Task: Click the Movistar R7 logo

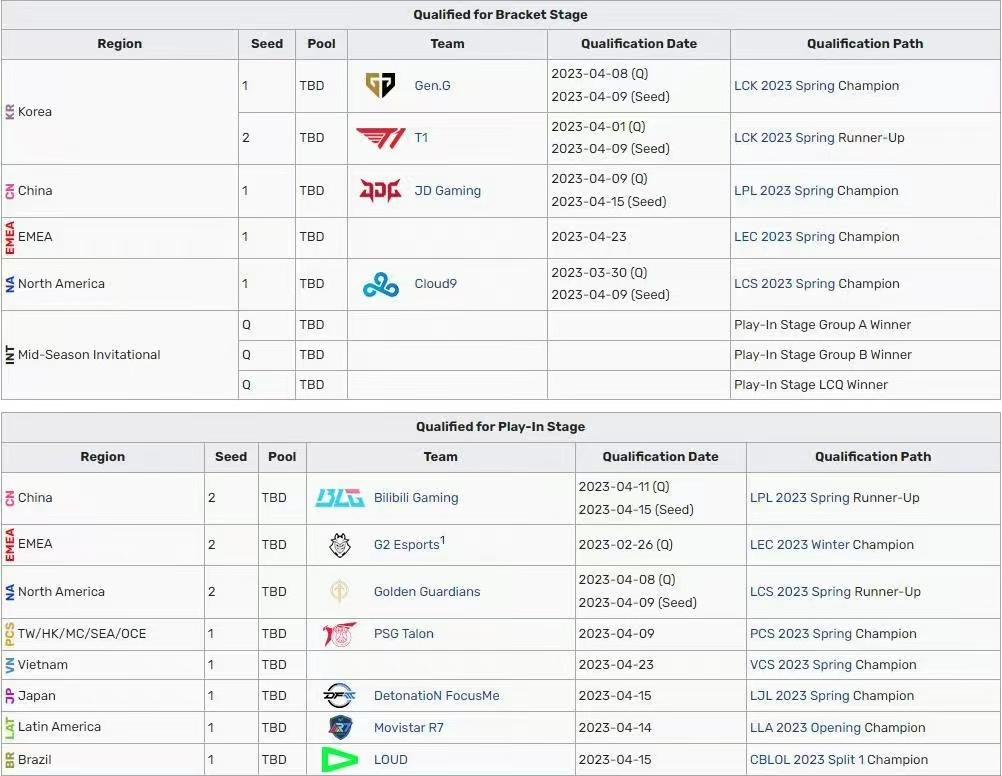Action: tap(340, 728)
